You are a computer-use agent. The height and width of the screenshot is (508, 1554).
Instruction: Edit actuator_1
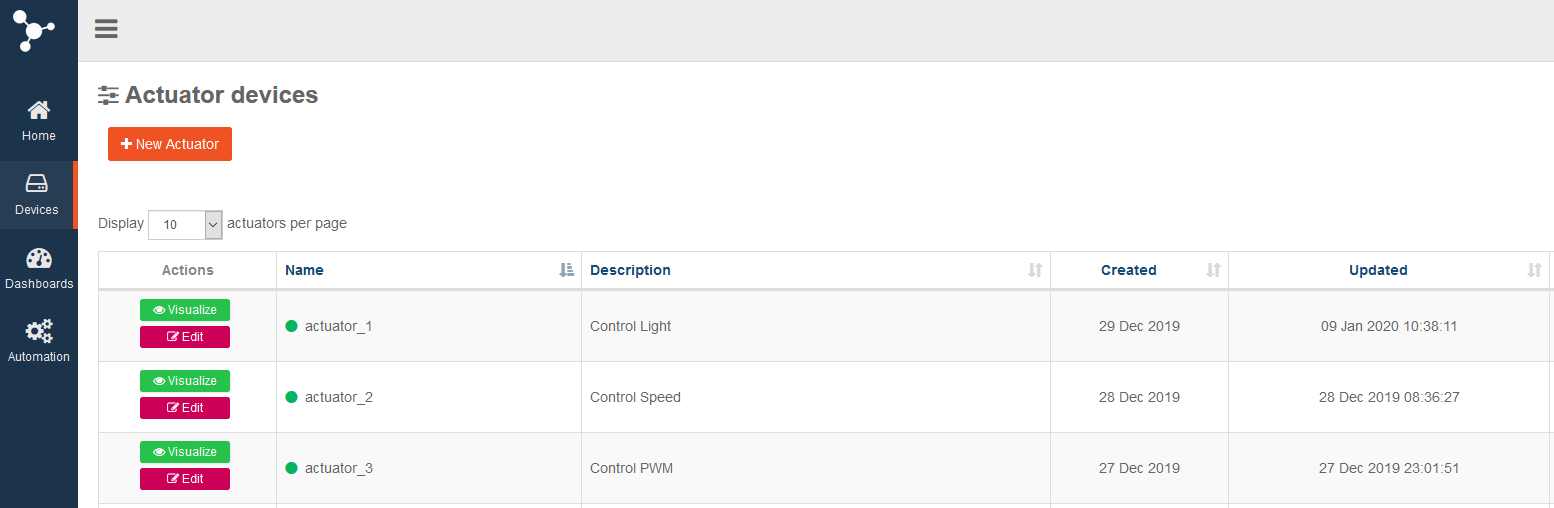coord(185,337)
